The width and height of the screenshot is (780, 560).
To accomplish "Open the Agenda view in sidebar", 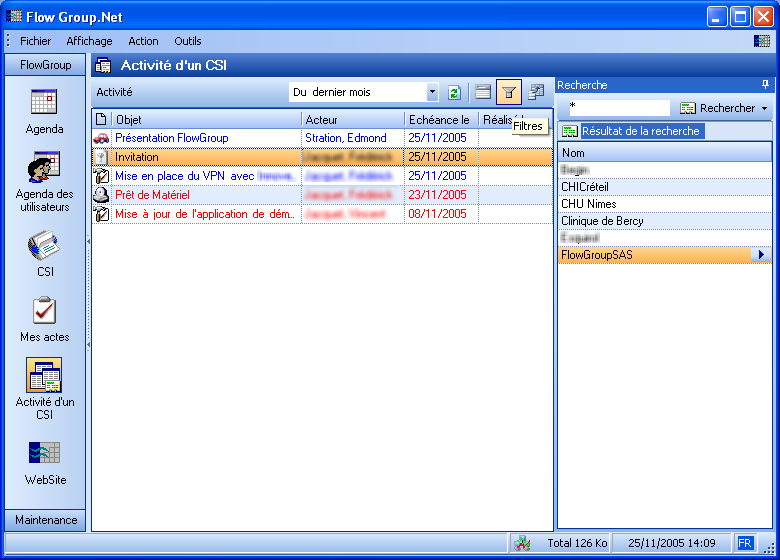I will (x=44, y=111).
